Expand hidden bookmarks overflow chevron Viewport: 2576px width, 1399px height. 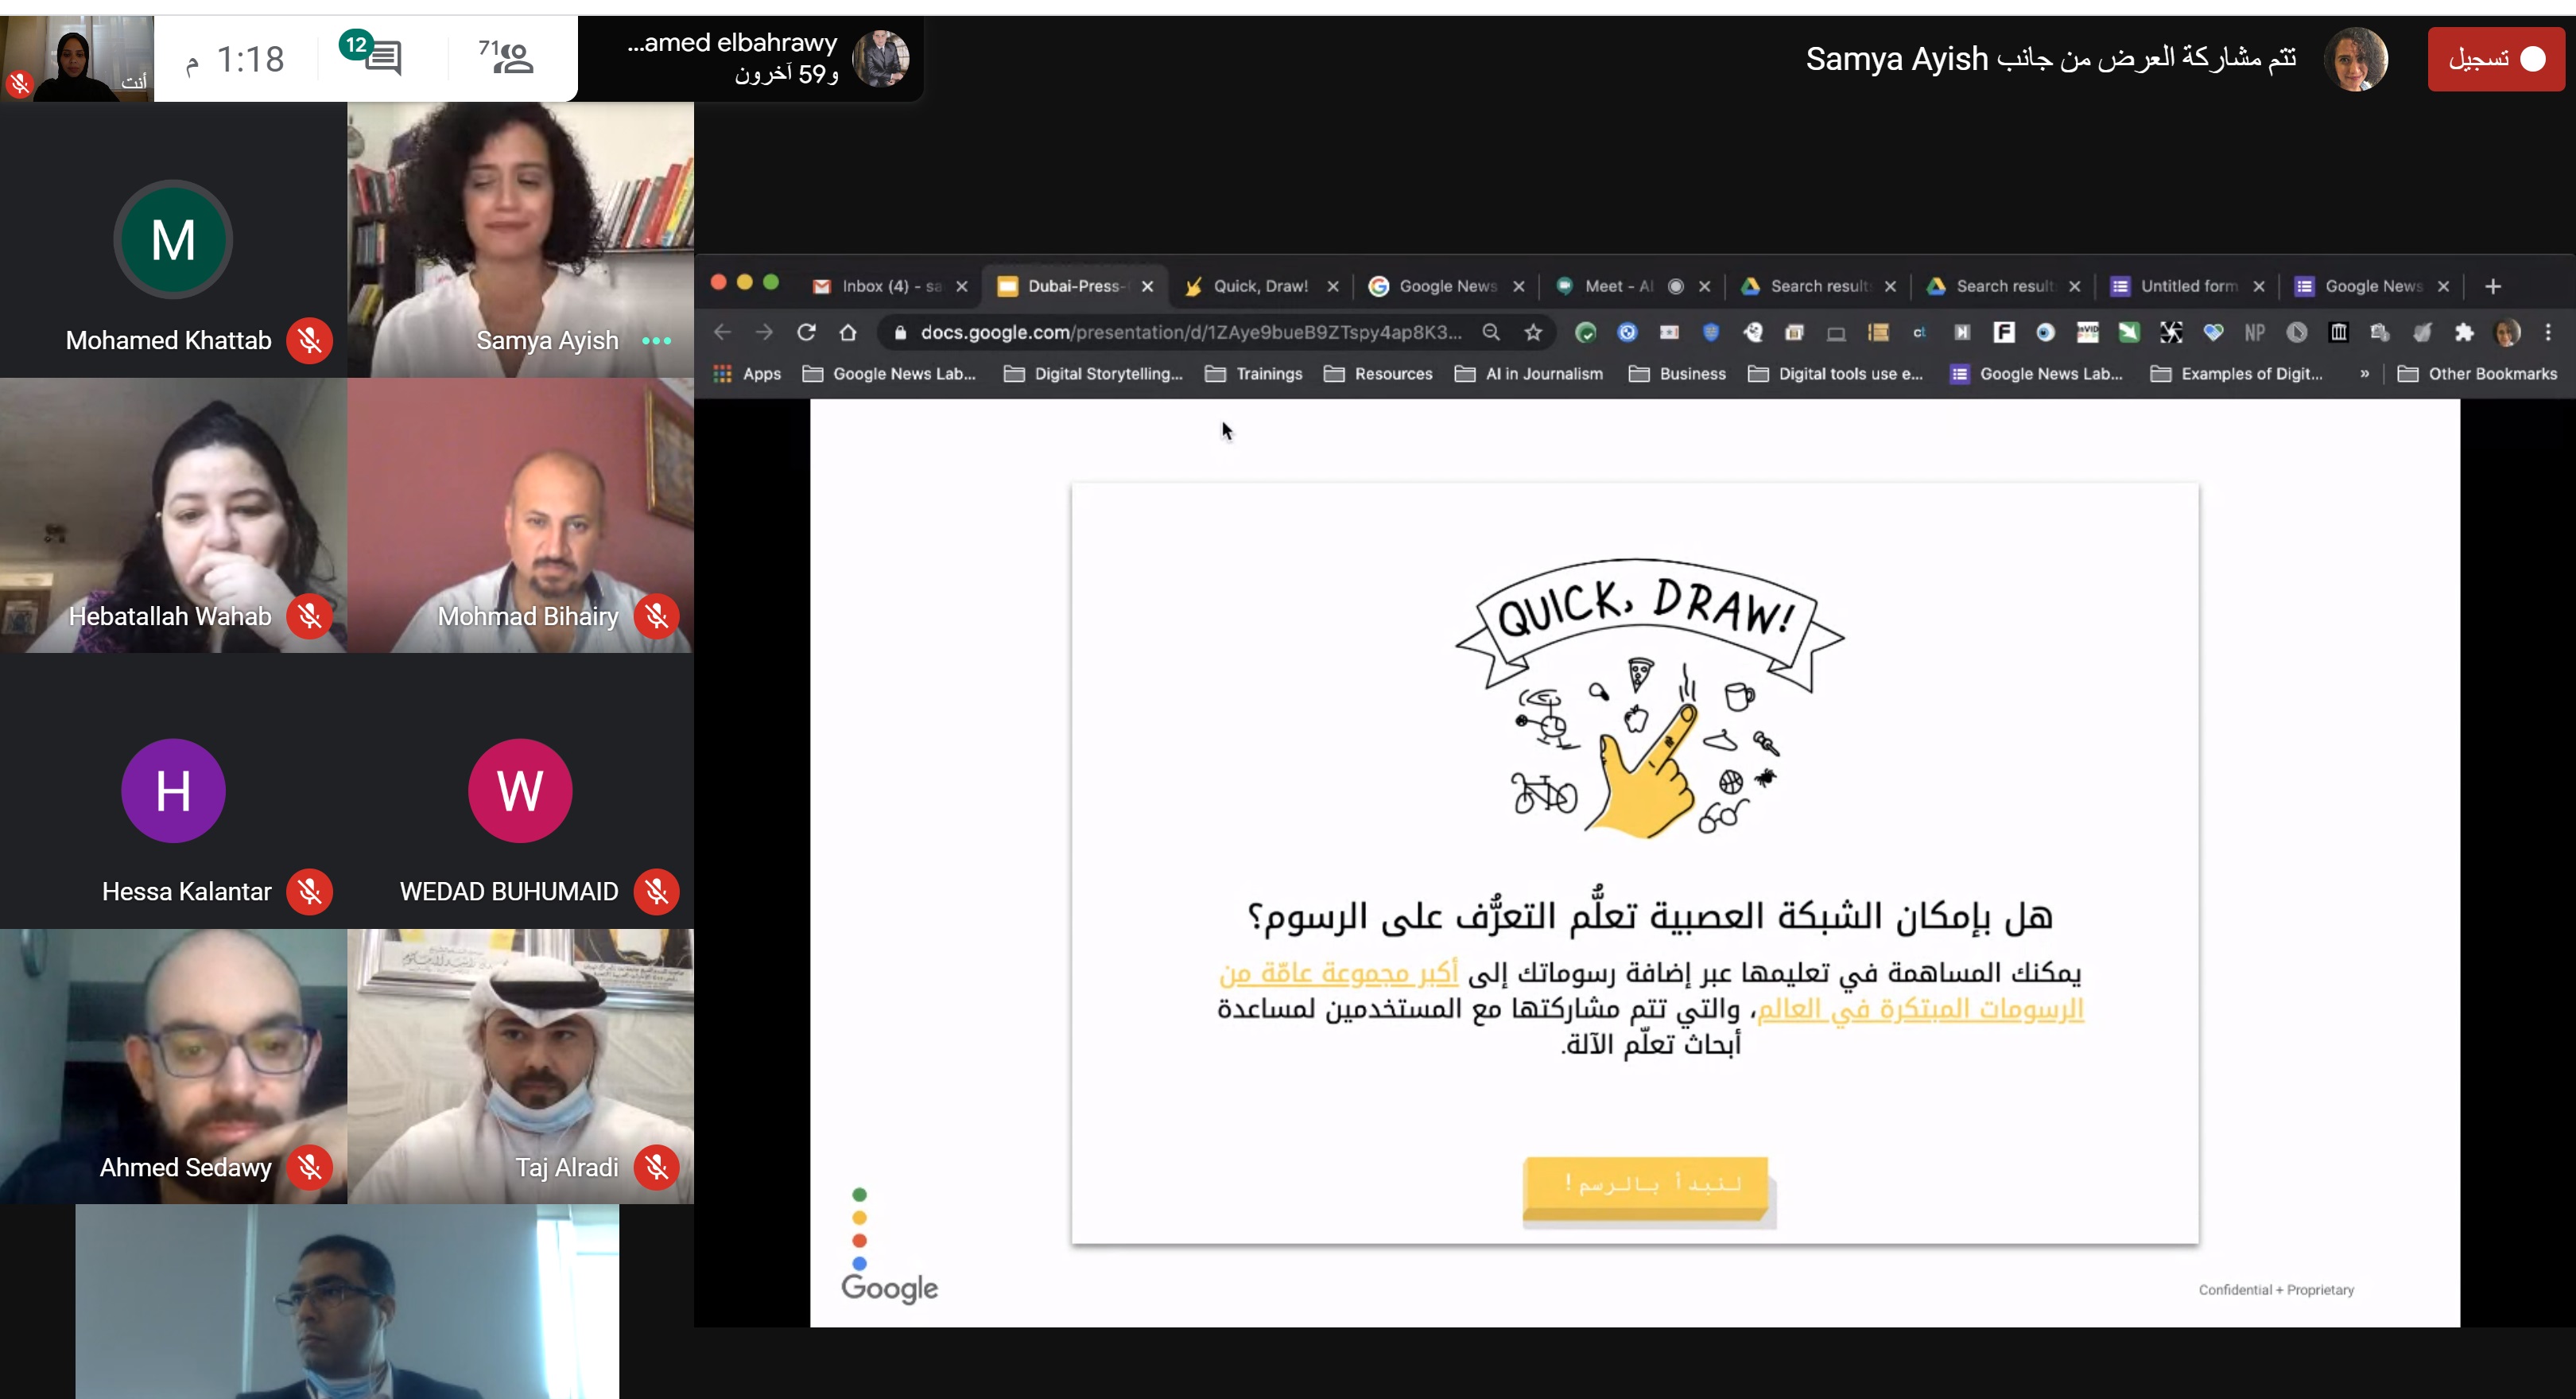[x=2364, y=373]
